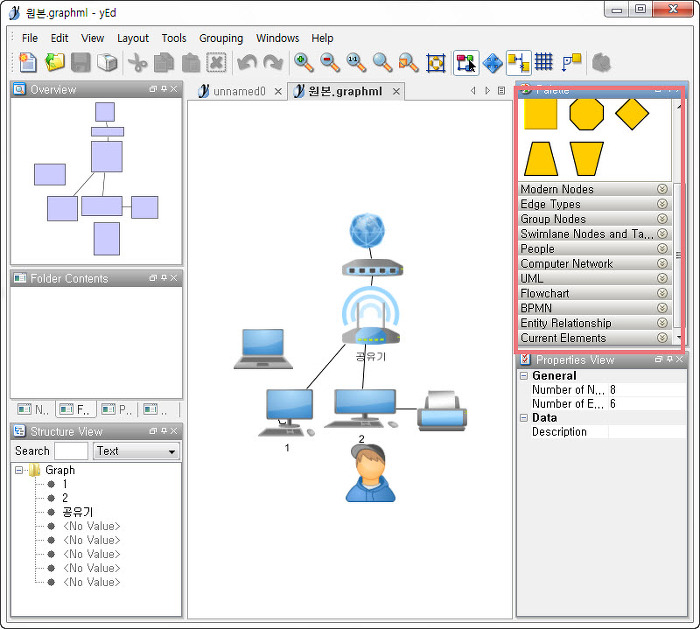This screenshot has height=629, width=700.
Task: Select the printer node on the canvas
Action: point(441,408)
